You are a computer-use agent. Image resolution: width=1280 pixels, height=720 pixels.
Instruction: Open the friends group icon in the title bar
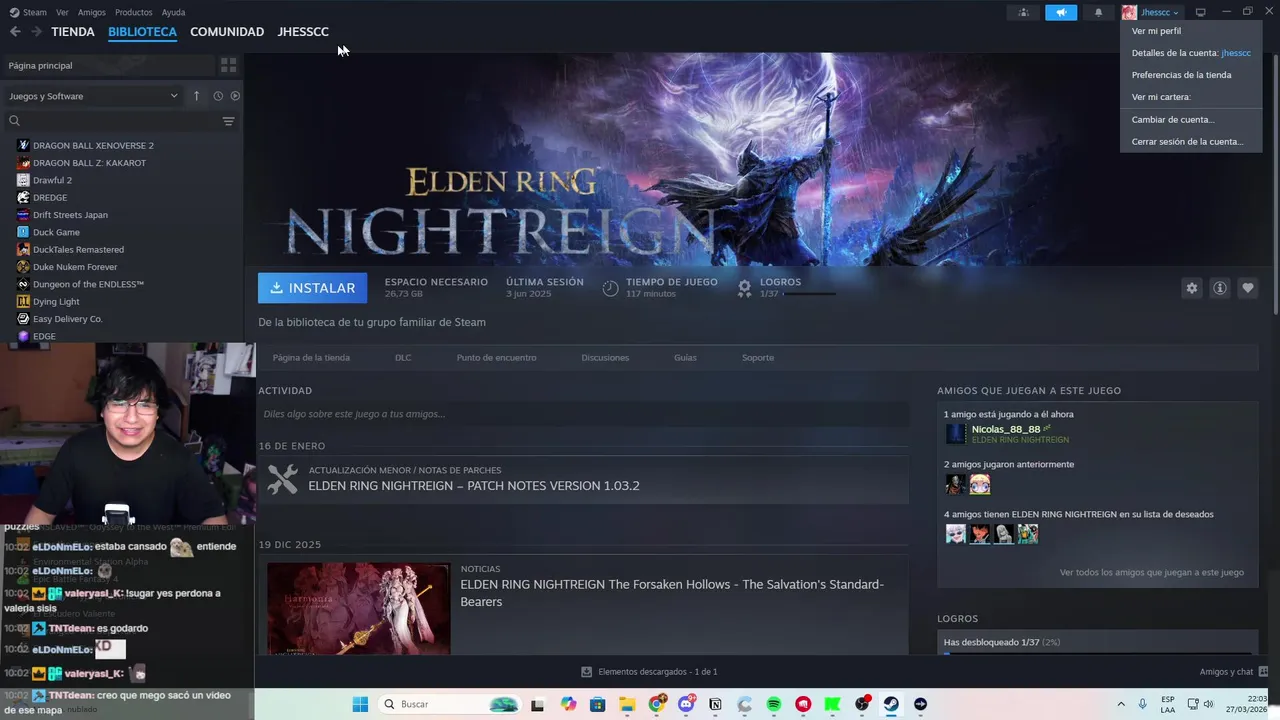click(x=1023, y=12)
